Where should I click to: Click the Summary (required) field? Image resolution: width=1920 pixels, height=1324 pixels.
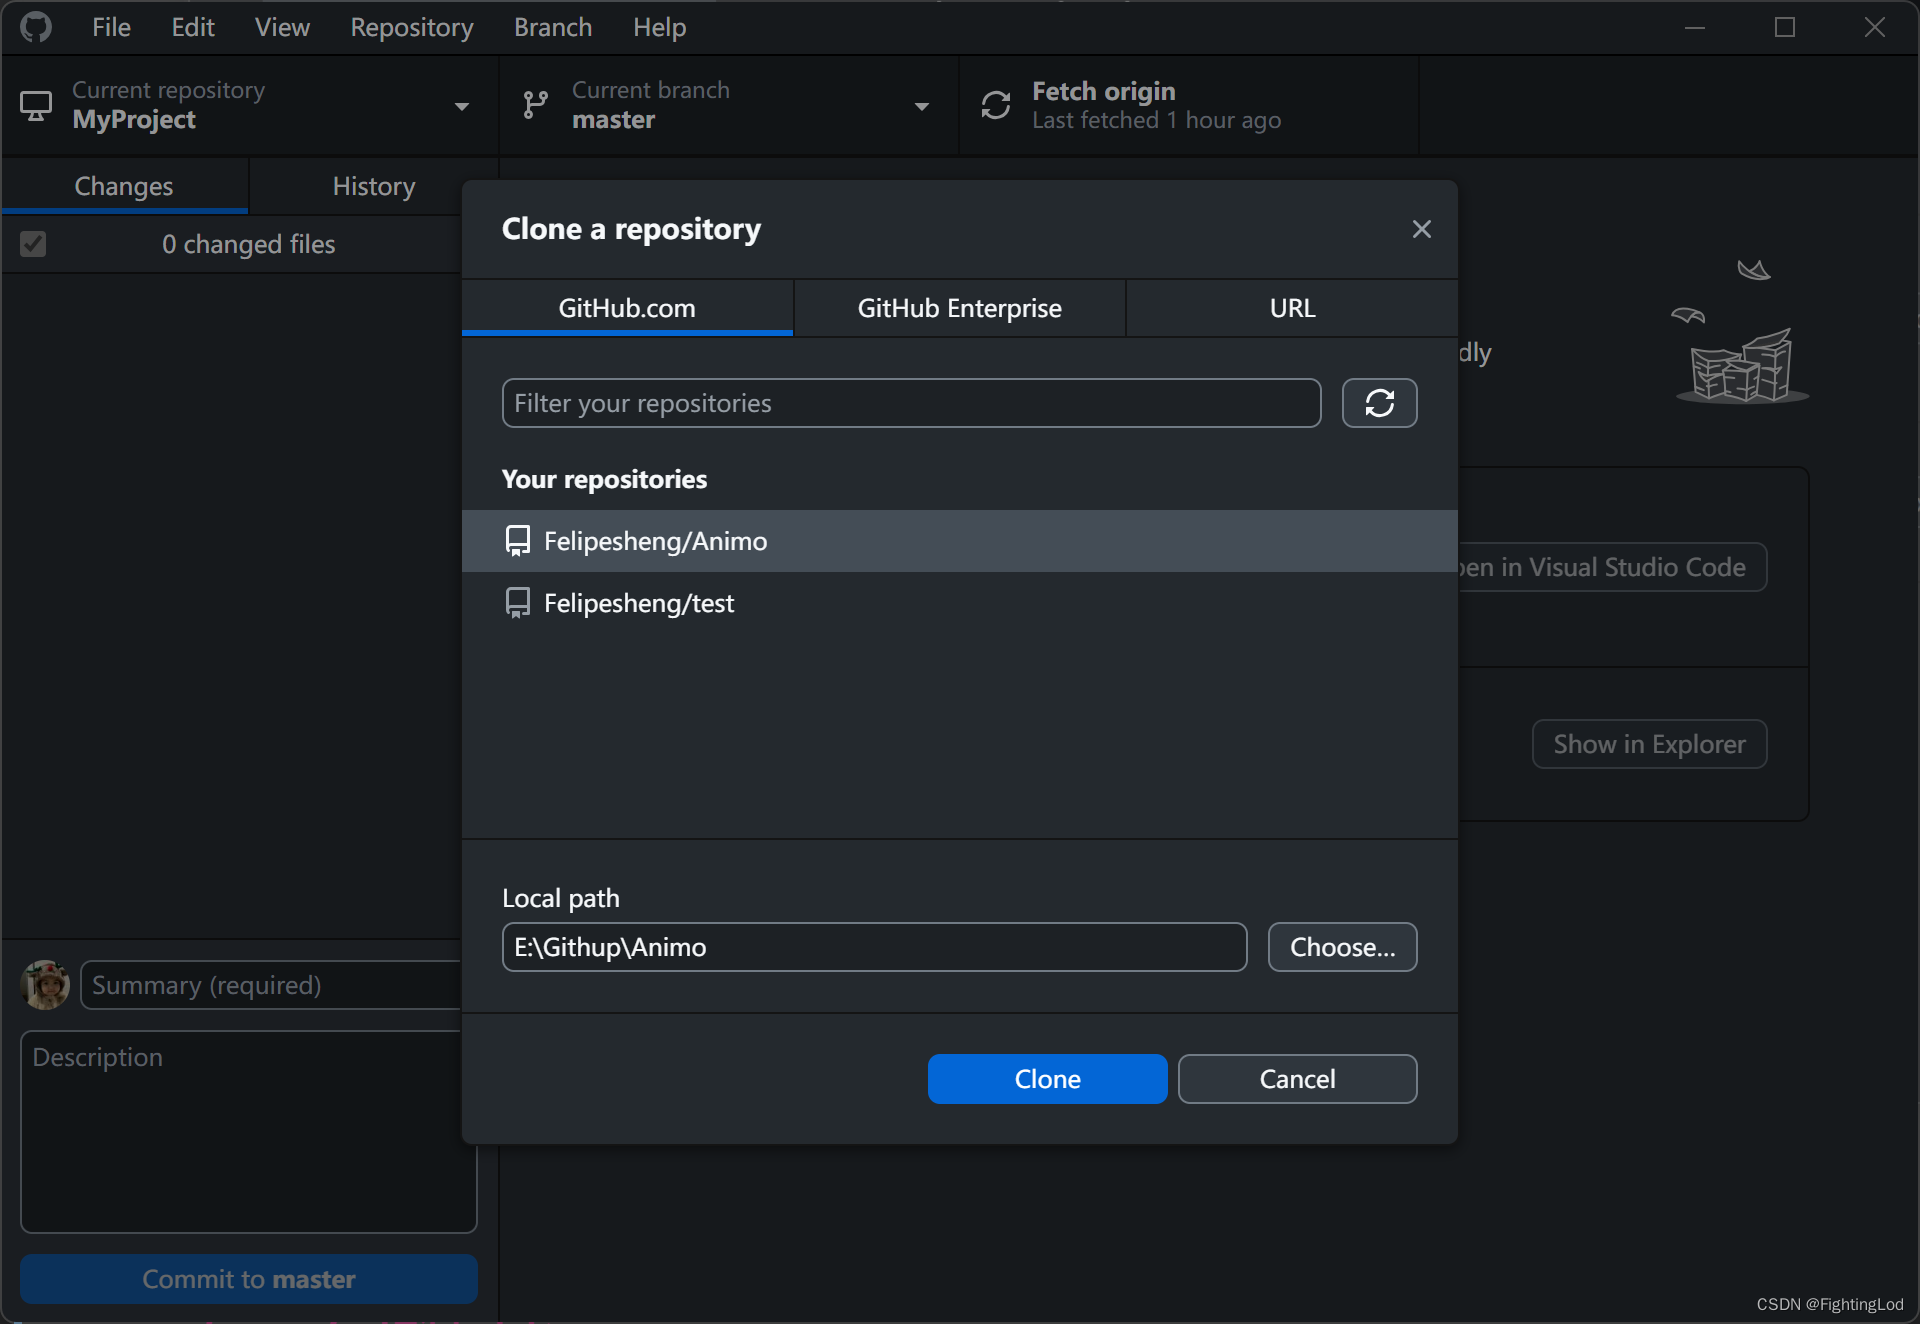(270, 985)
